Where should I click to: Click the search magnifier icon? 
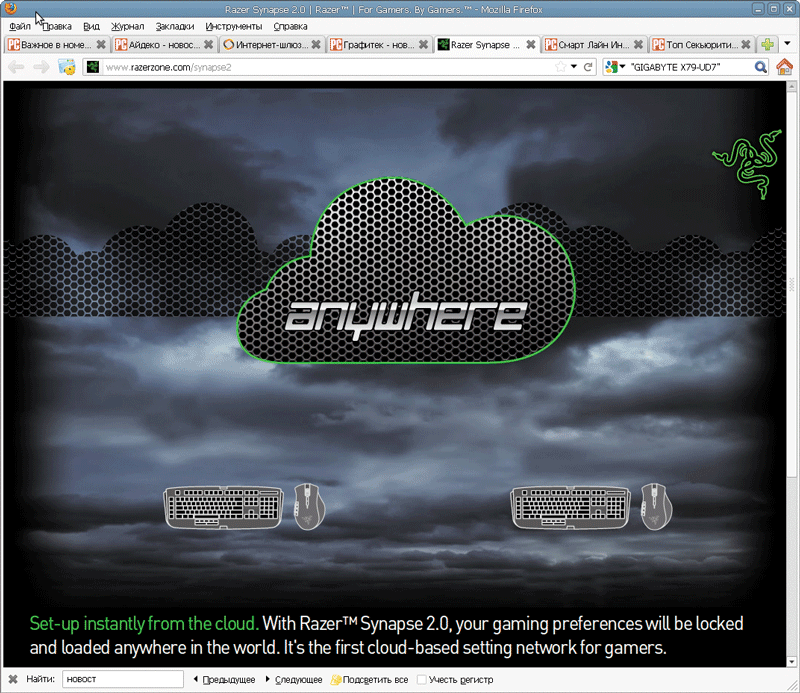(760, 67)
